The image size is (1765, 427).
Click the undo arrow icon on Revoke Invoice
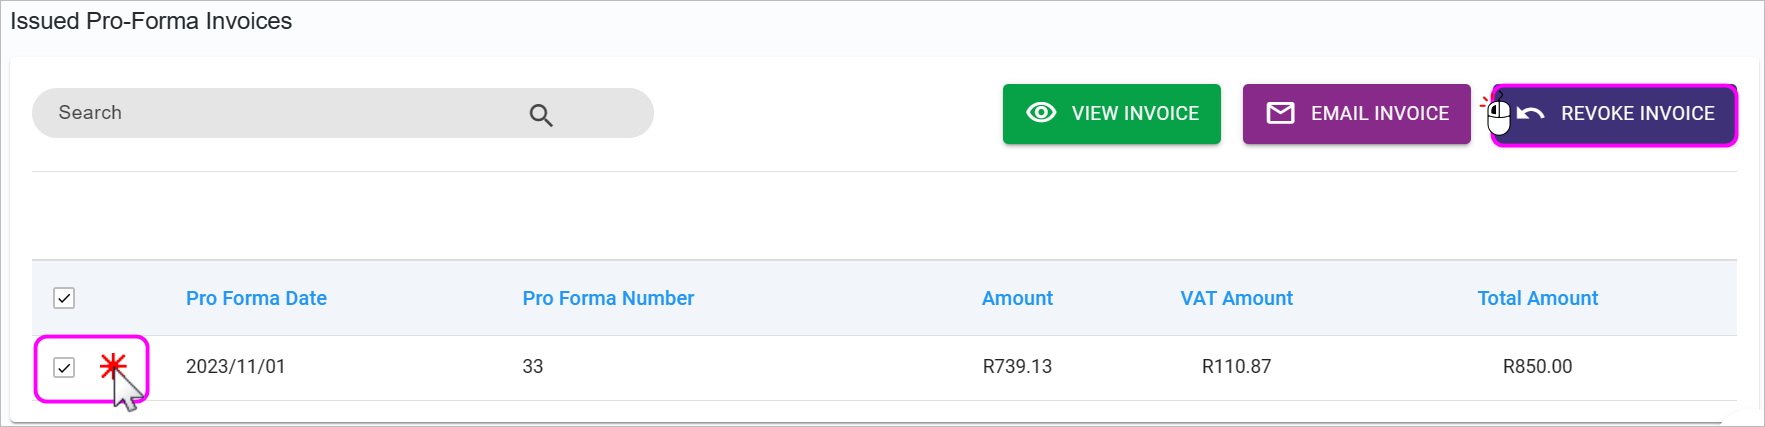click(1531, 113)
